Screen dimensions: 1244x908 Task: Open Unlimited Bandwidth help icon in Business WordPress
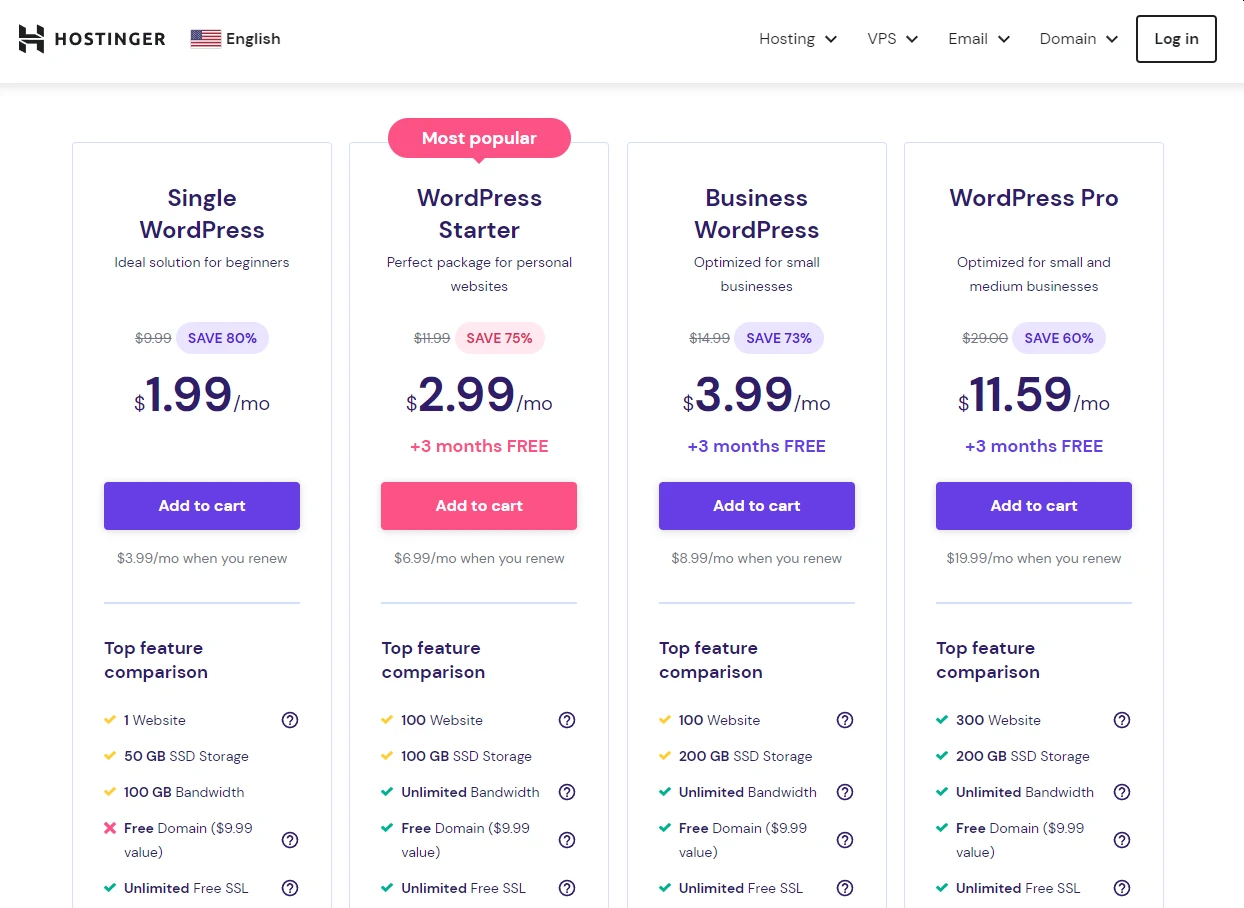pos(845,792)
